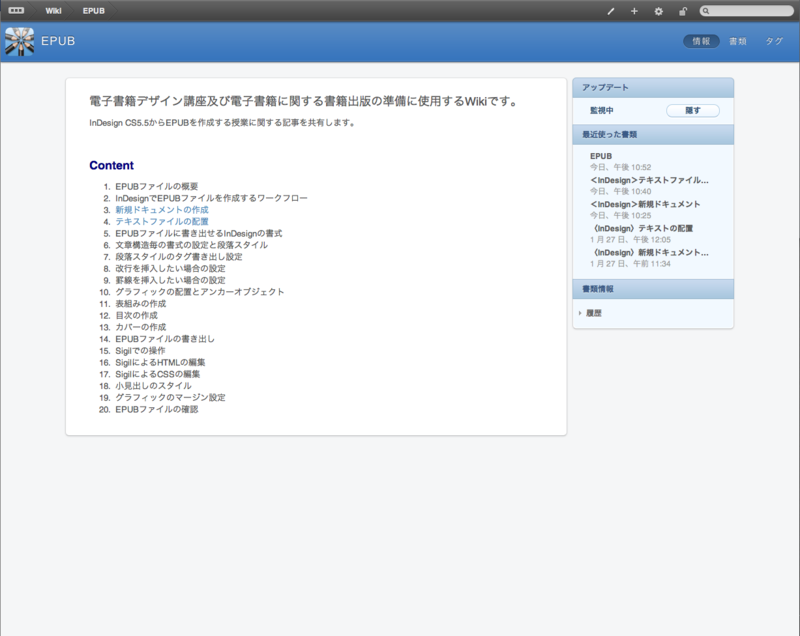Click the padlock icon in top bar
800x636 pixels.
[683, 11]
